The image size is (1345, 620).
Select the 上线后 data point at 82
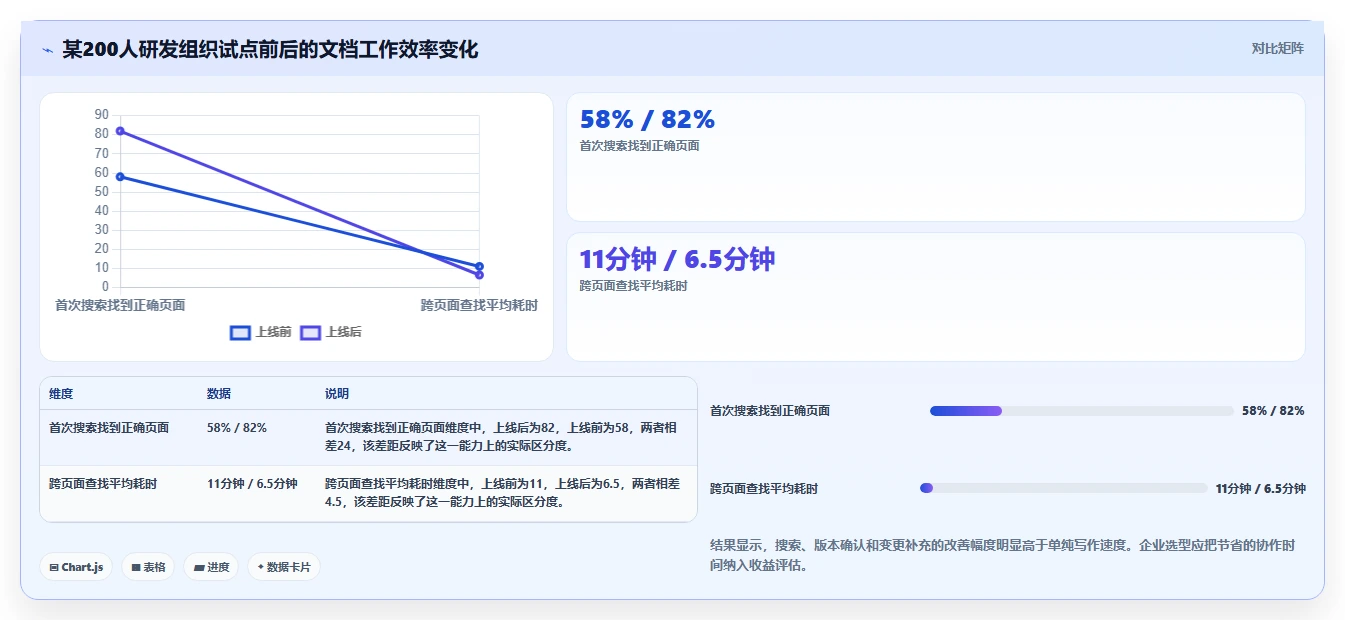pyautogui.click(x=120, y=131)
